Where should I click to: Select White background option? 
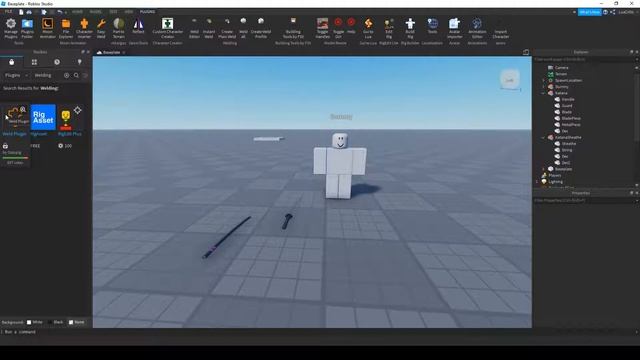click(x=35, y=322)
